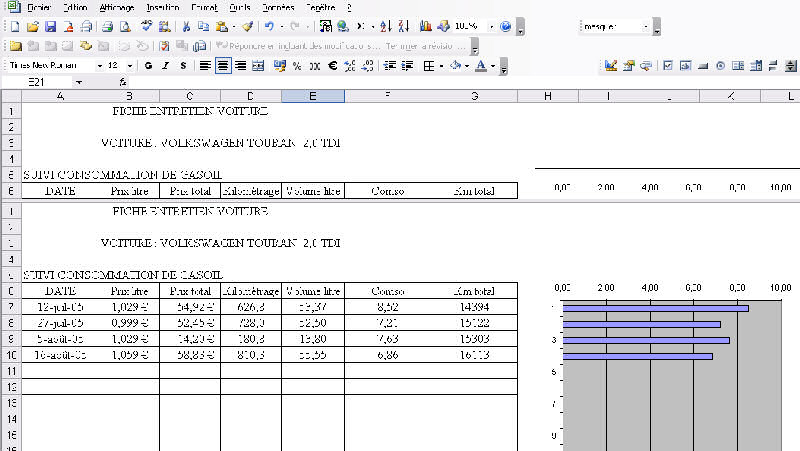Open the Undo history dropdown arrow
This screenshot has height=451, width=800.
(281, 26)
